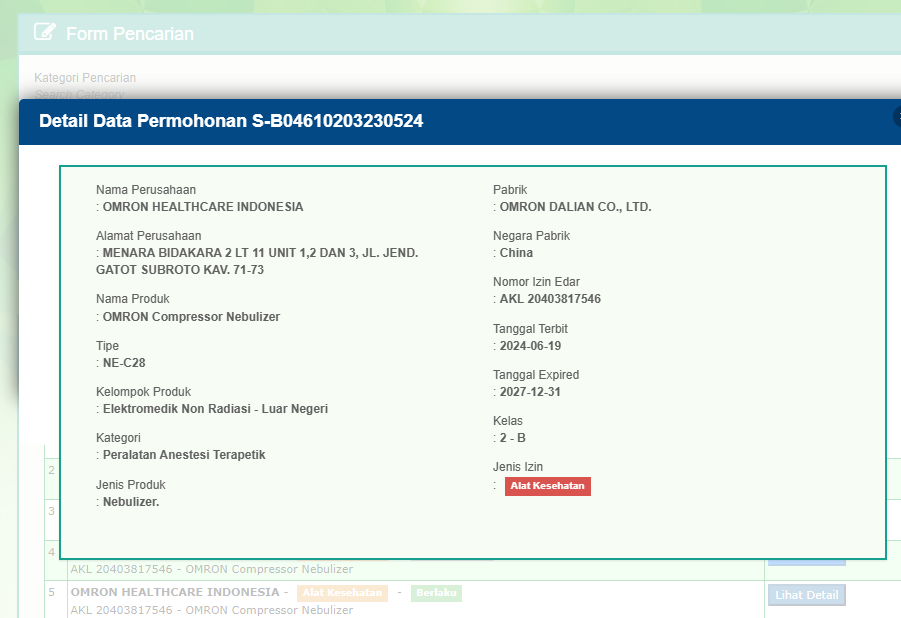
Task: Click the Kategori Pencarian label
Action: (85, 78)
